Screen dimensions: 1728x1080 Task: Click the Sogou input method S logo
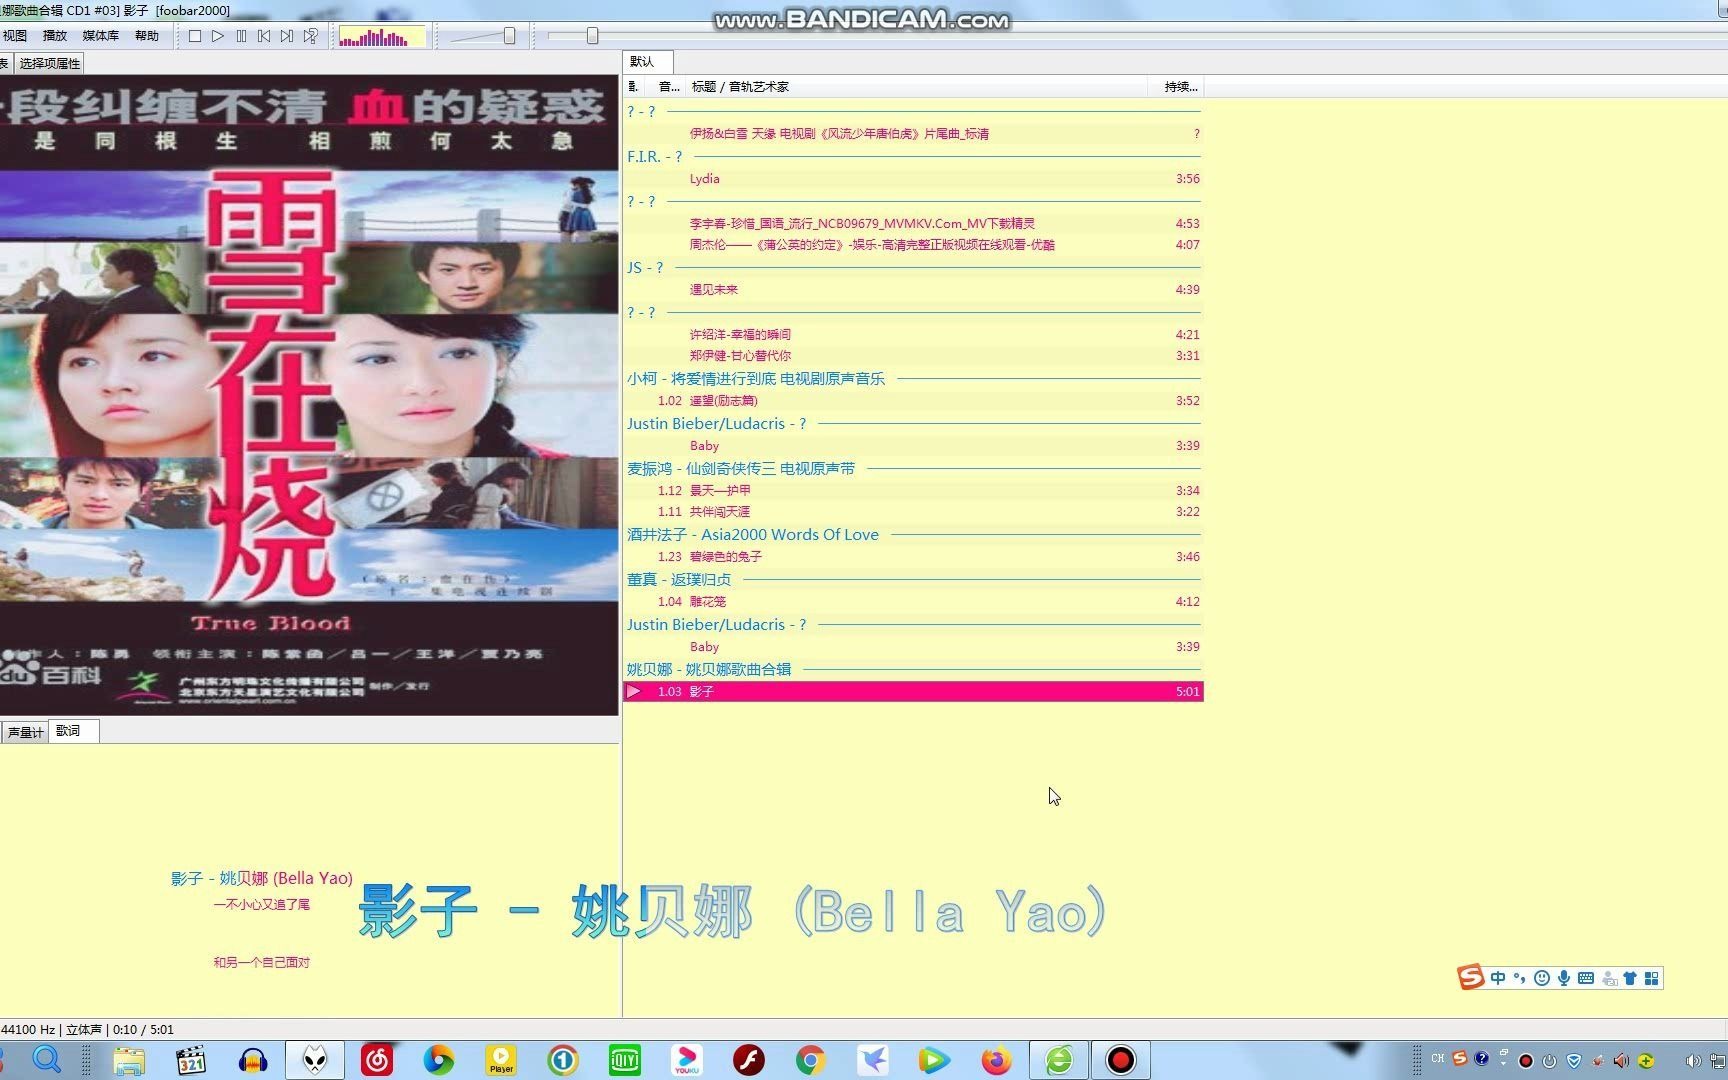click(1471, 977)
